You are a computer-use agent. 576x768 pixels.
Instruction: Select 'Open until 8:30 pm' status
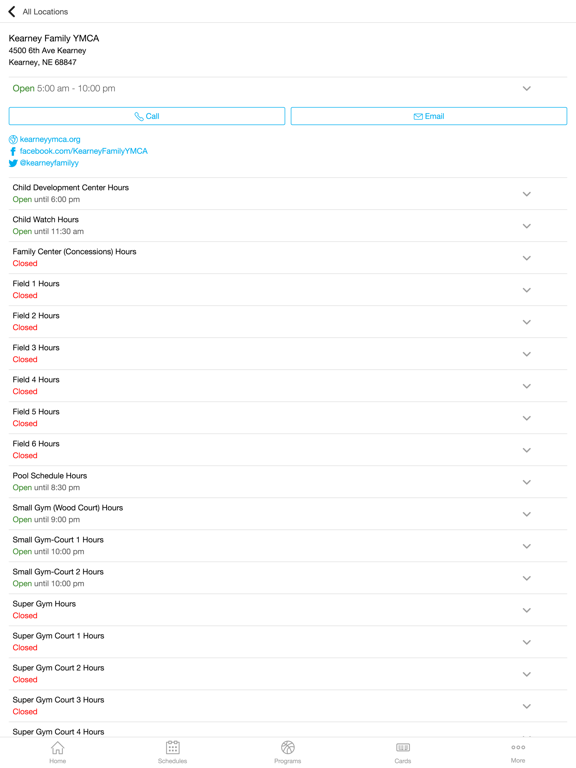46,487
